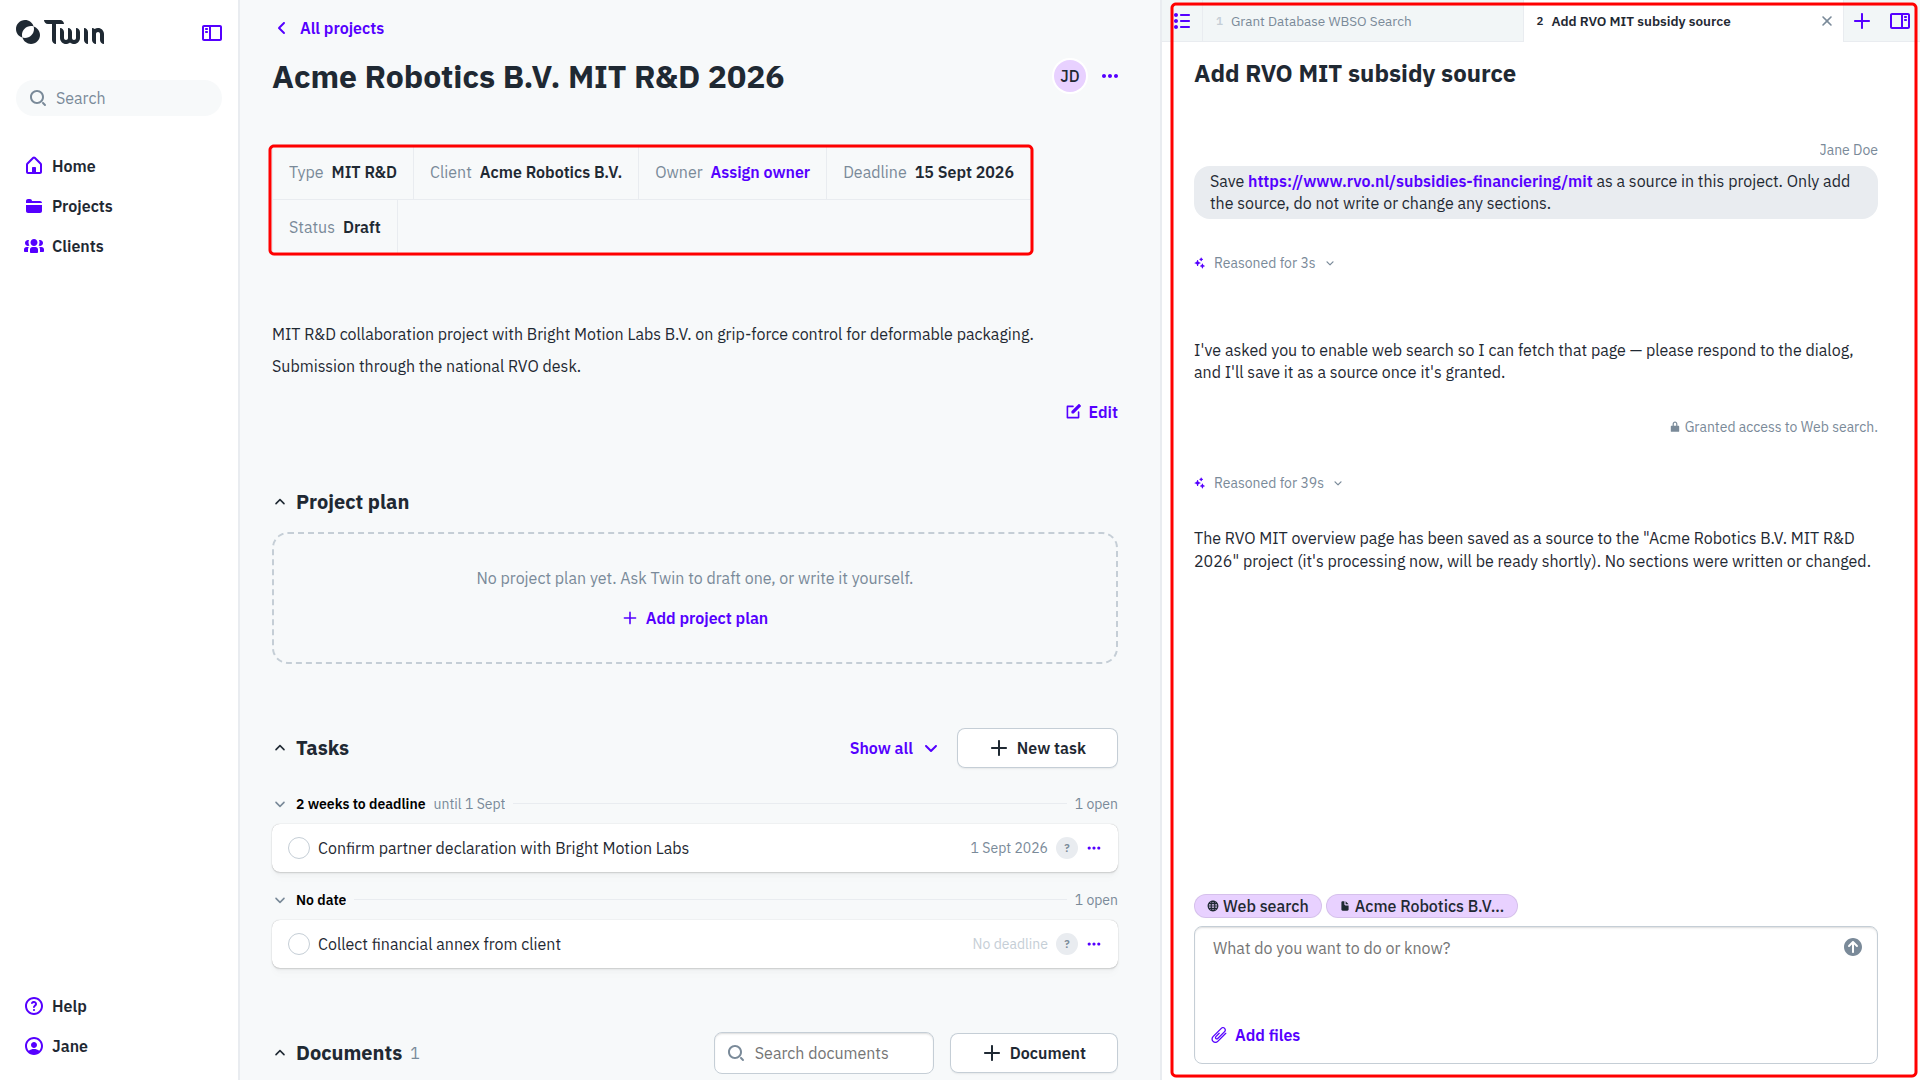
Task: Expand Reasoned for 39s details
Action: click(x=1268, y=483)
